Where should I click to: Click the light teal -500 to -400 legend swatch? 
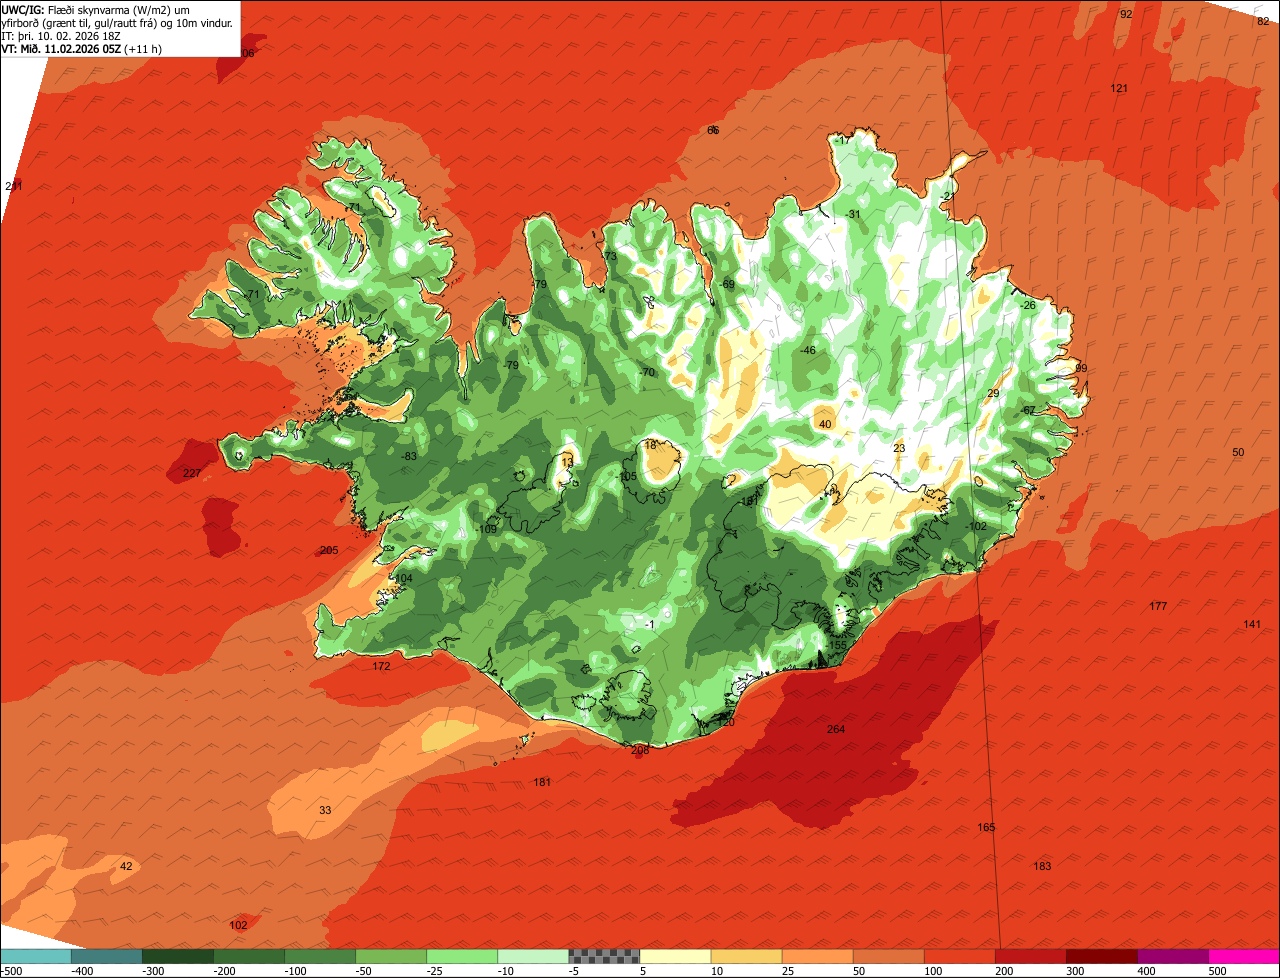point(36,956)
